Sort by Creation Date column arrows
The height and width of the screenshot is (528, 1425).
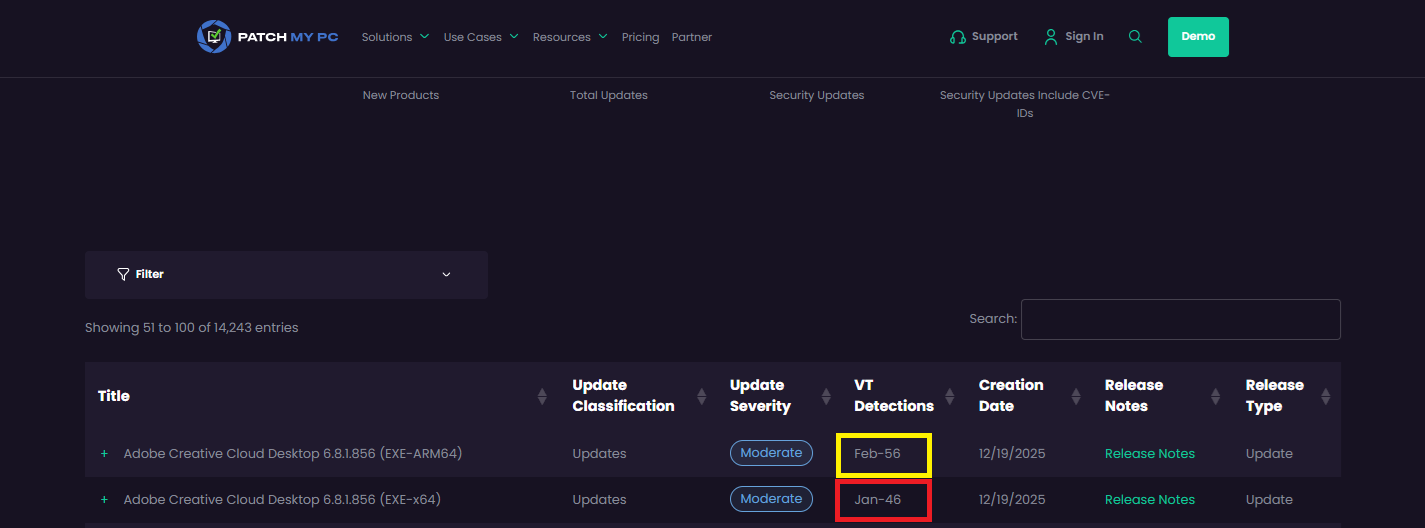pyautogui.click(x=1075, y=396)
